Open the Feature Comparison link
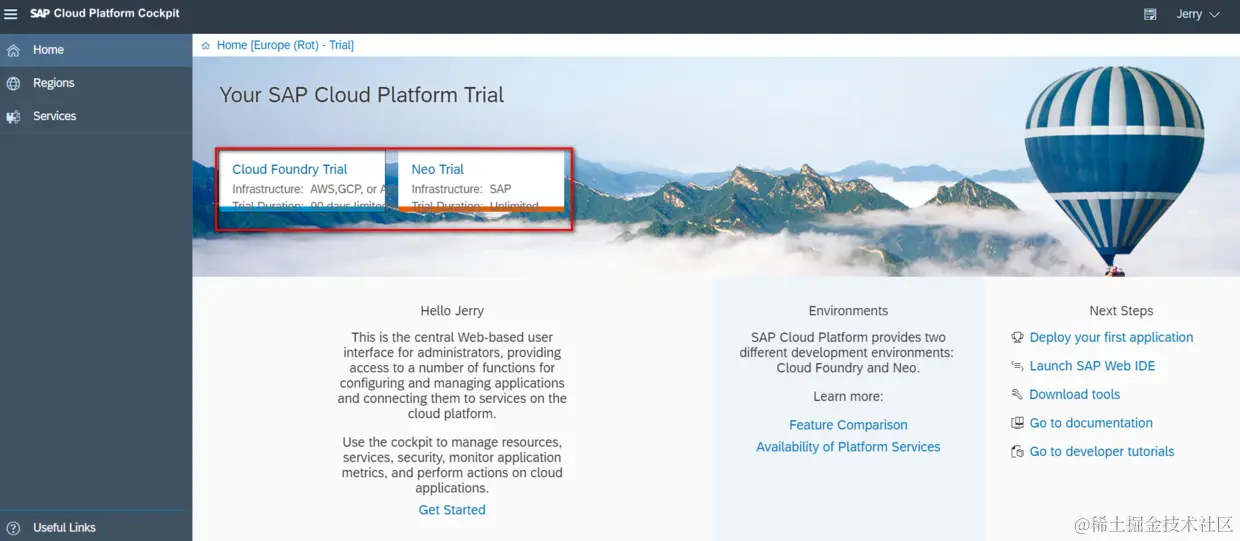This screenshot has width=1240, height=541. 848,425
